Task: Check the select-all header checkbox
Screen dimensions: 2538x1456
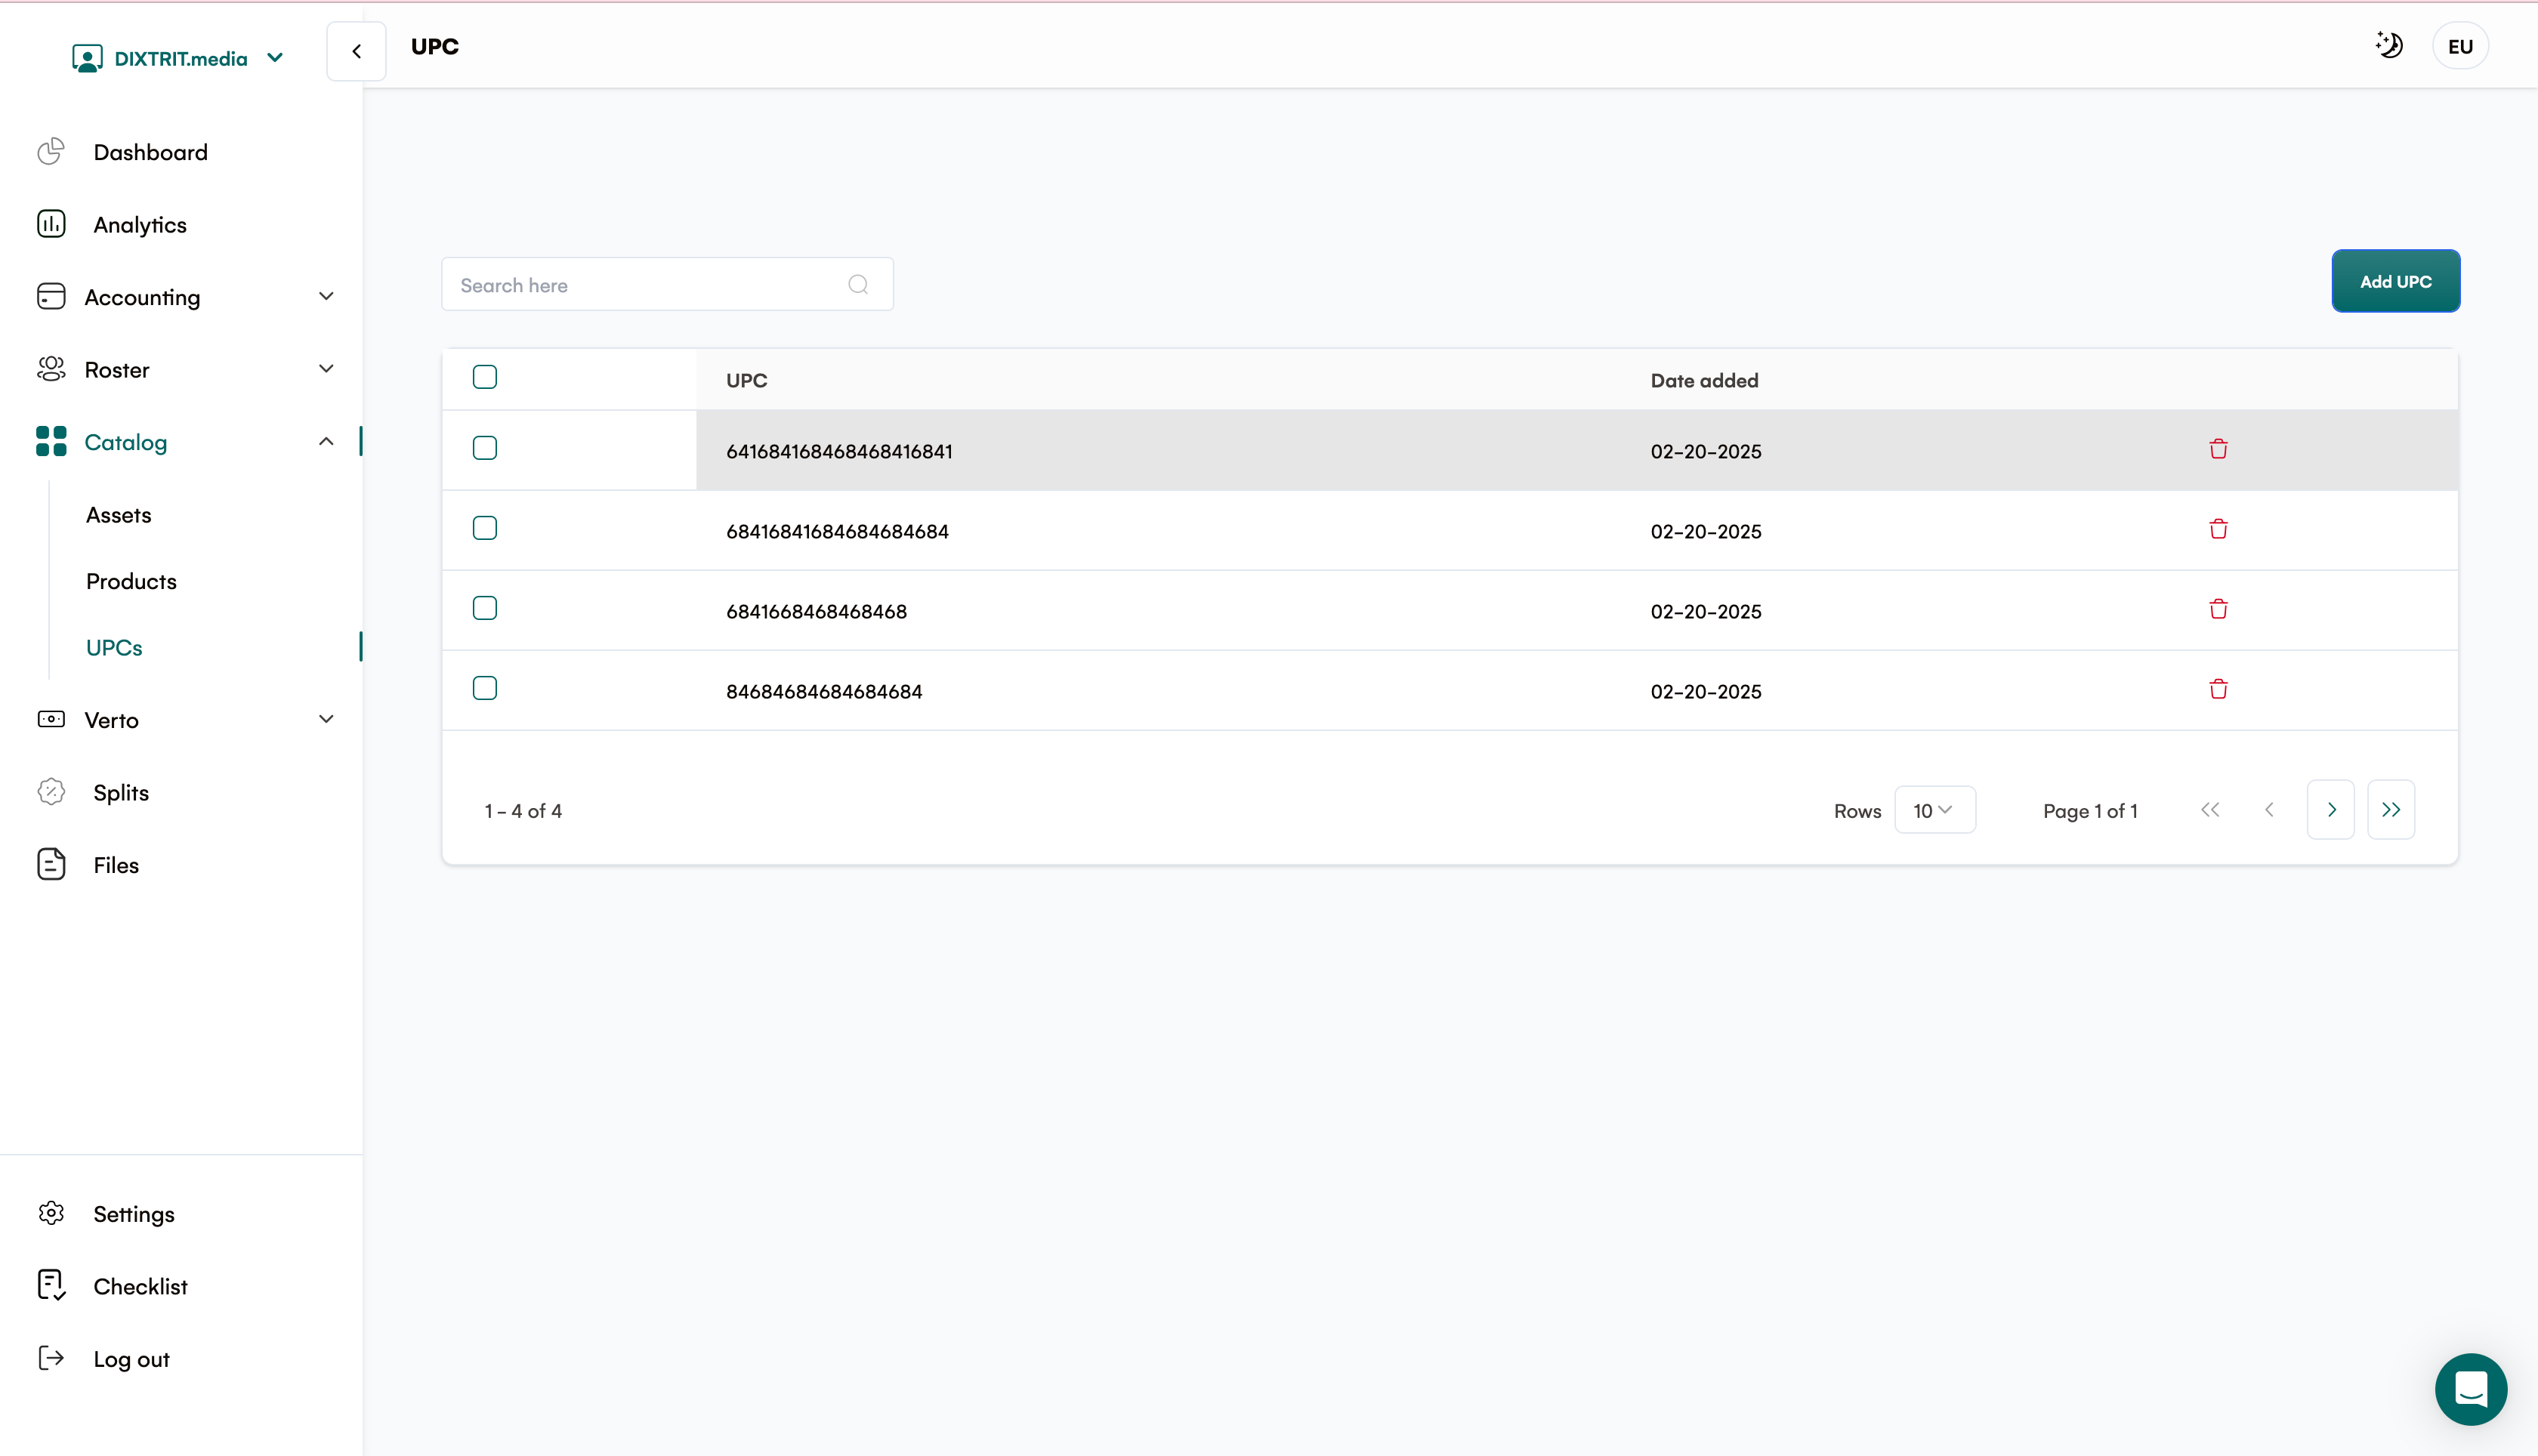Action: pyautogui.click(x=485, y=377)
